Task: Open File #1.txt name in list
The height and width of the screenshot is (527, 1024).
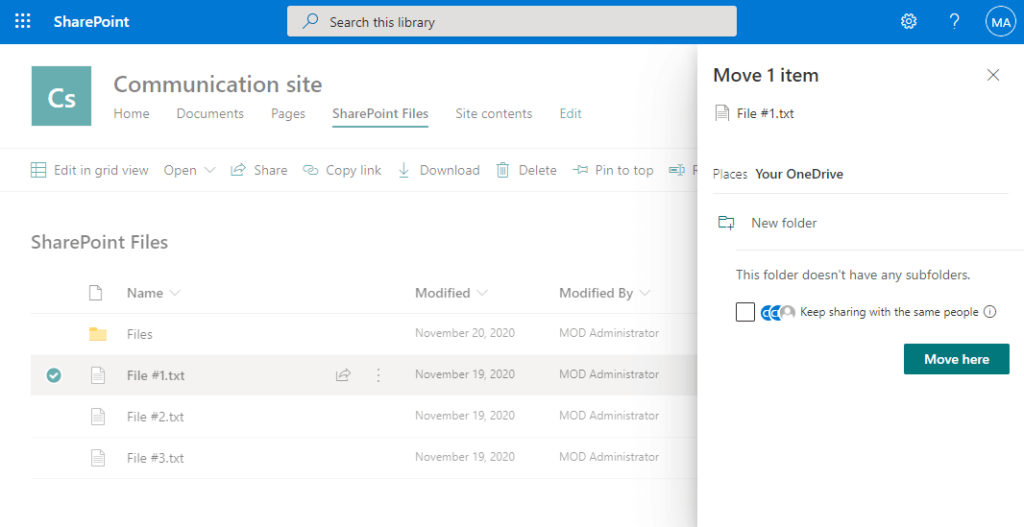Action: (x=155, y=375)
